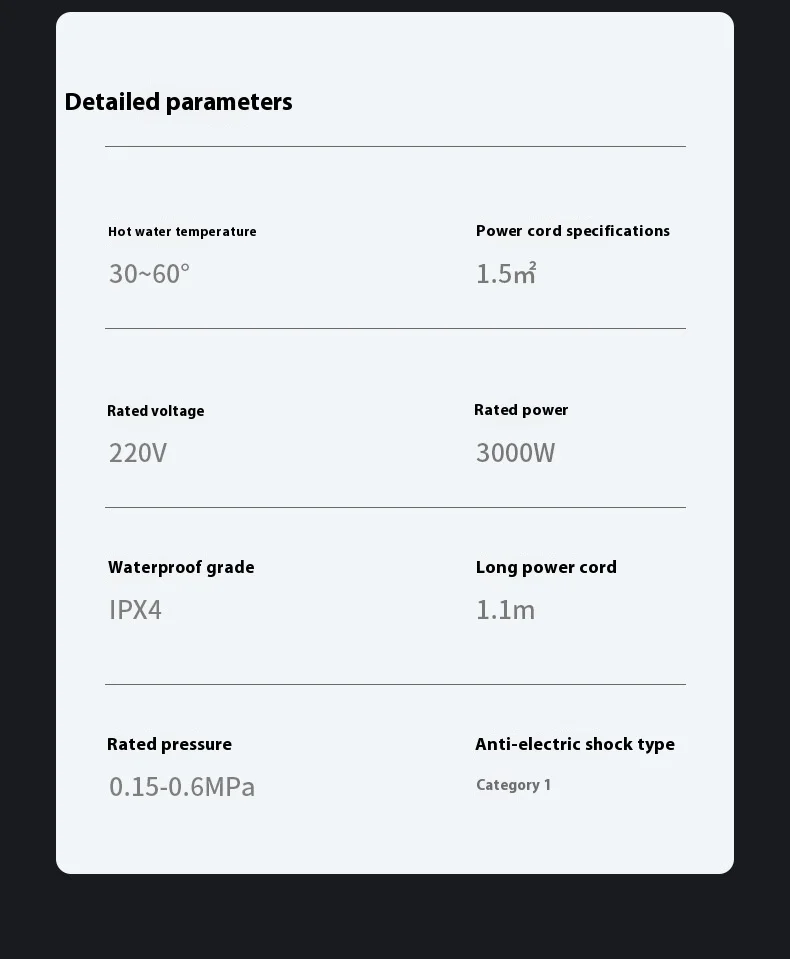Select the 1.1m cord length value

505,610
